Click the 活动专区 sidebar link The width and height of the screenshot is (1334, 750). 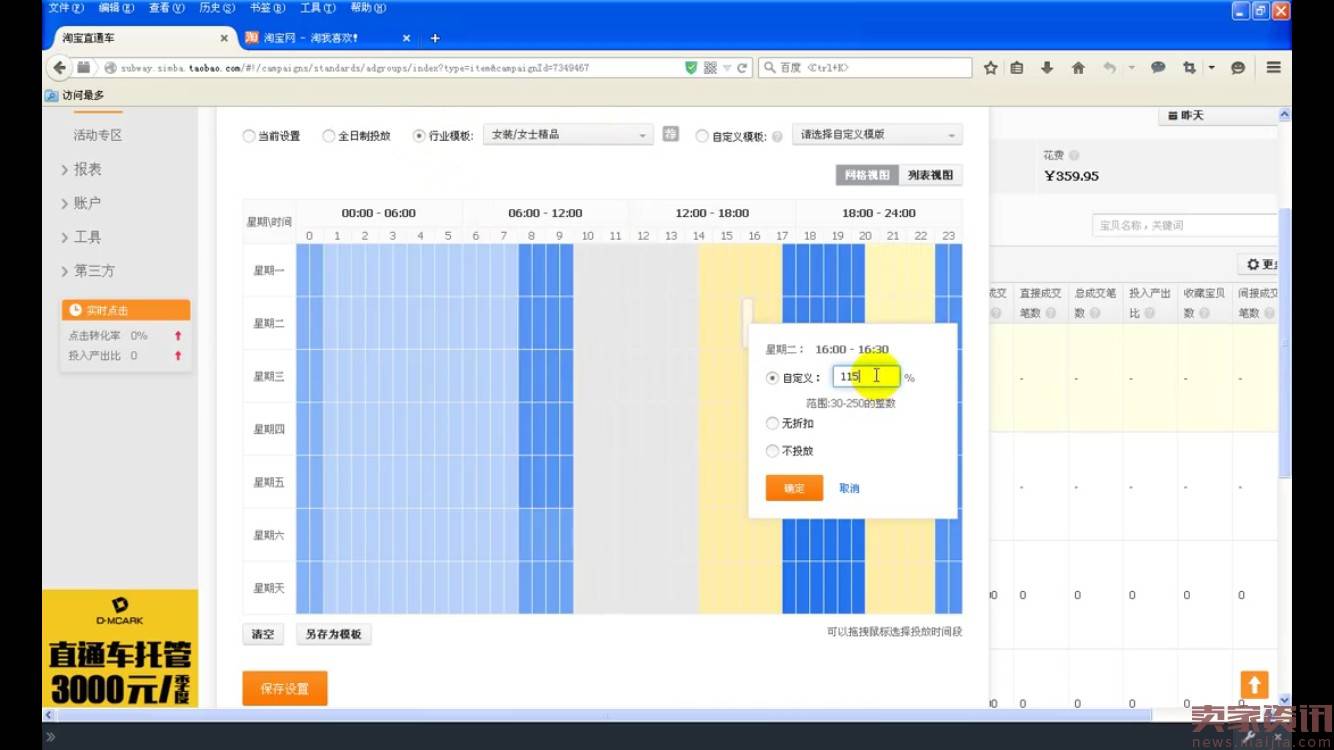click(x=97, y=135)
